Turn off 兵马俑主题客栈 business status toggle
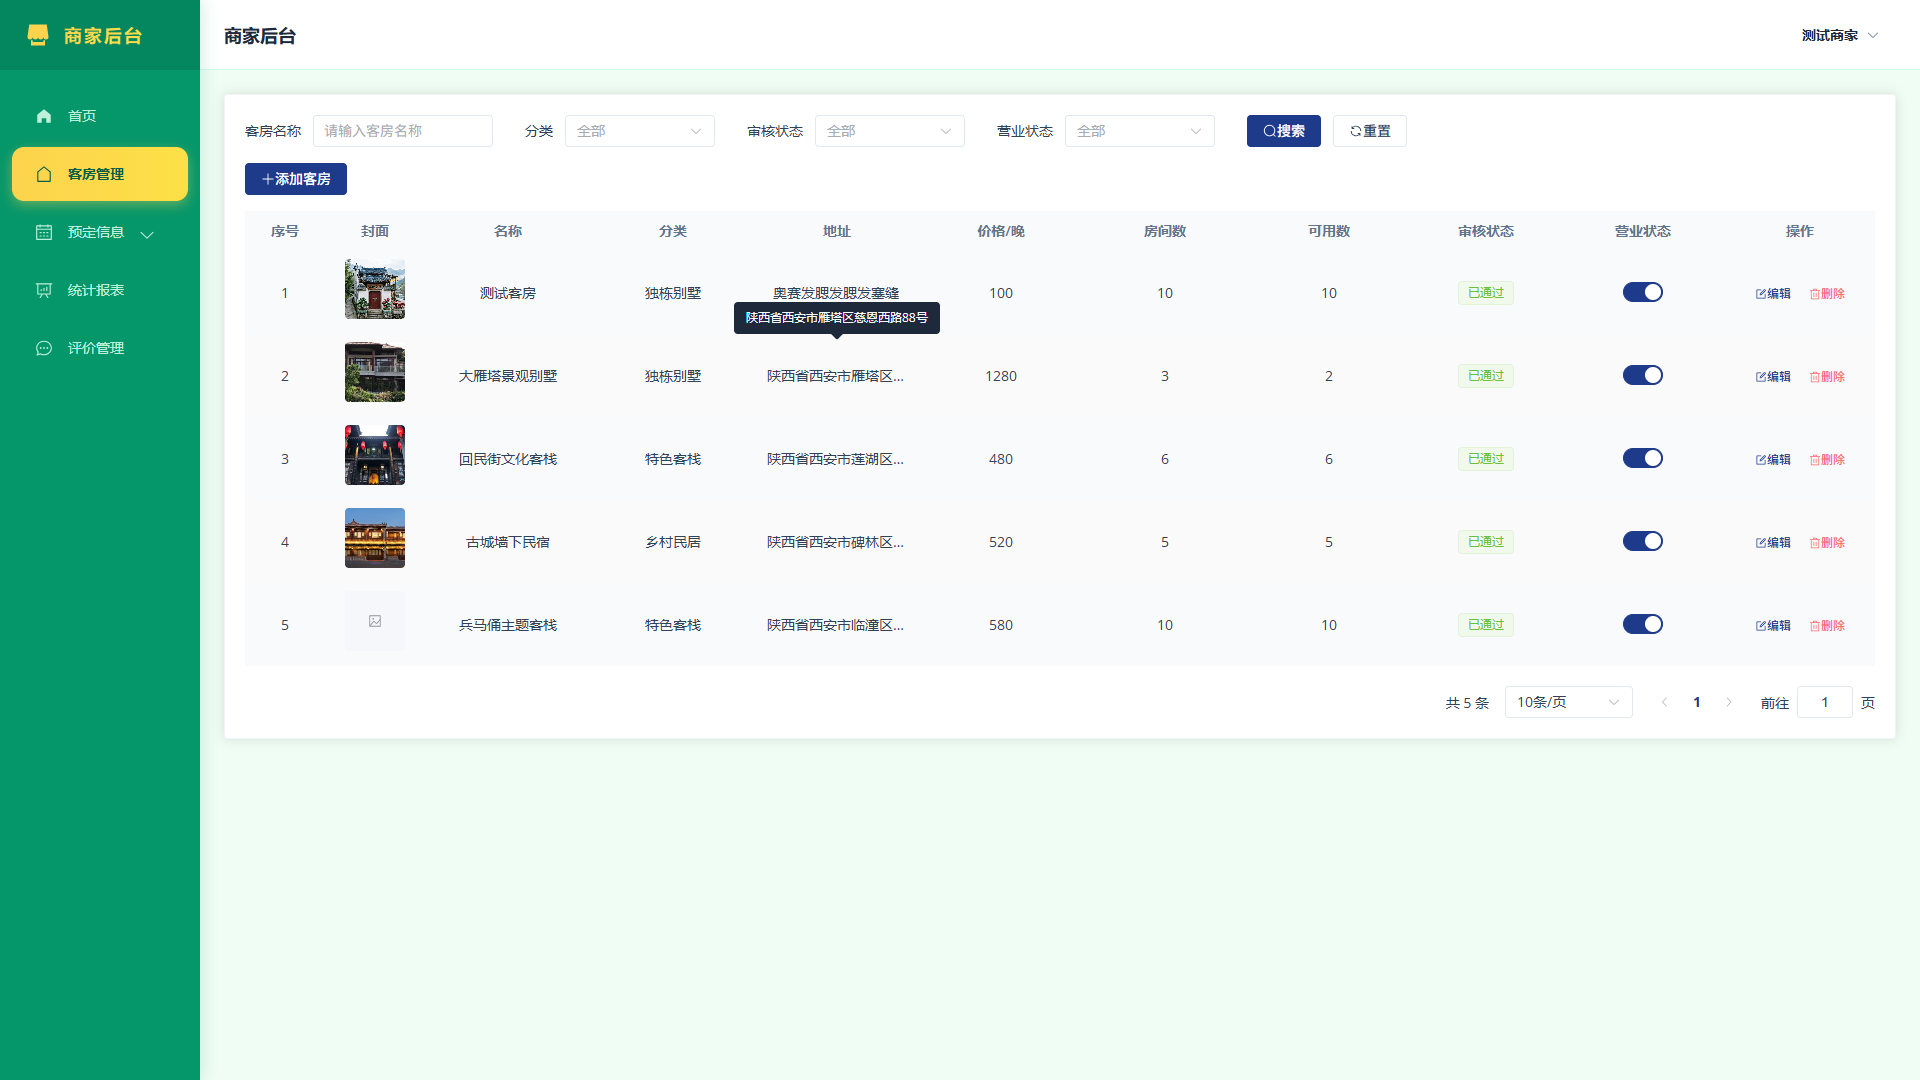Viewport: 1920px width, 1080px height. click(x=1643, y=624)
